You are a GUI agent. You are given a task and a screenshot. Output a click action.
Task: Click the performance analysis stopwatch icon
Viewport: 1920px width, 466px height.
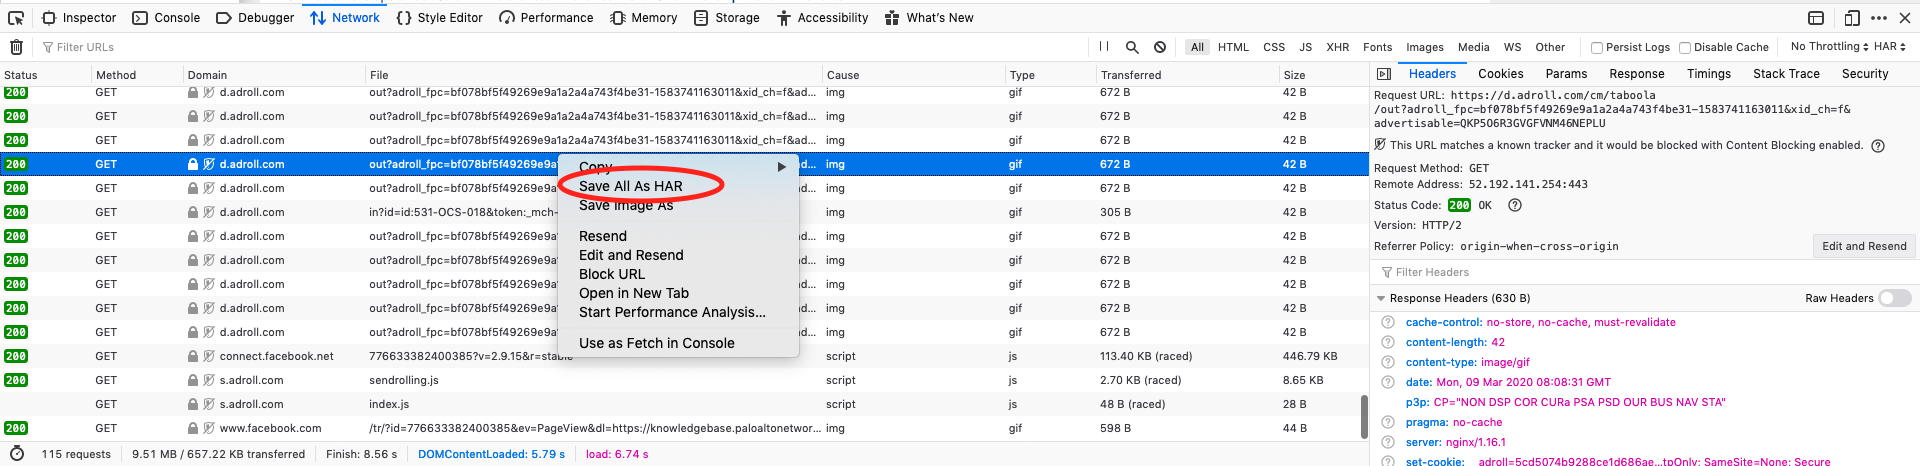point(17,454)
